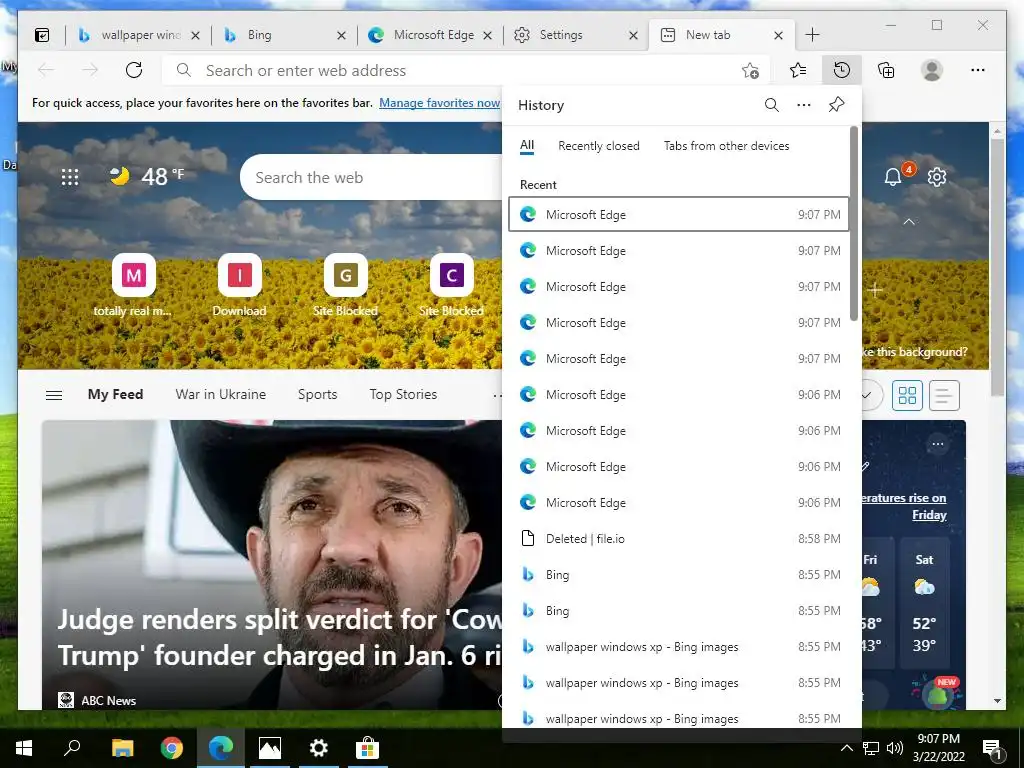The width and height of the screenshot is (1024, 768).
Task: Open the weather 48°F widget
Action: click(146, 176)
